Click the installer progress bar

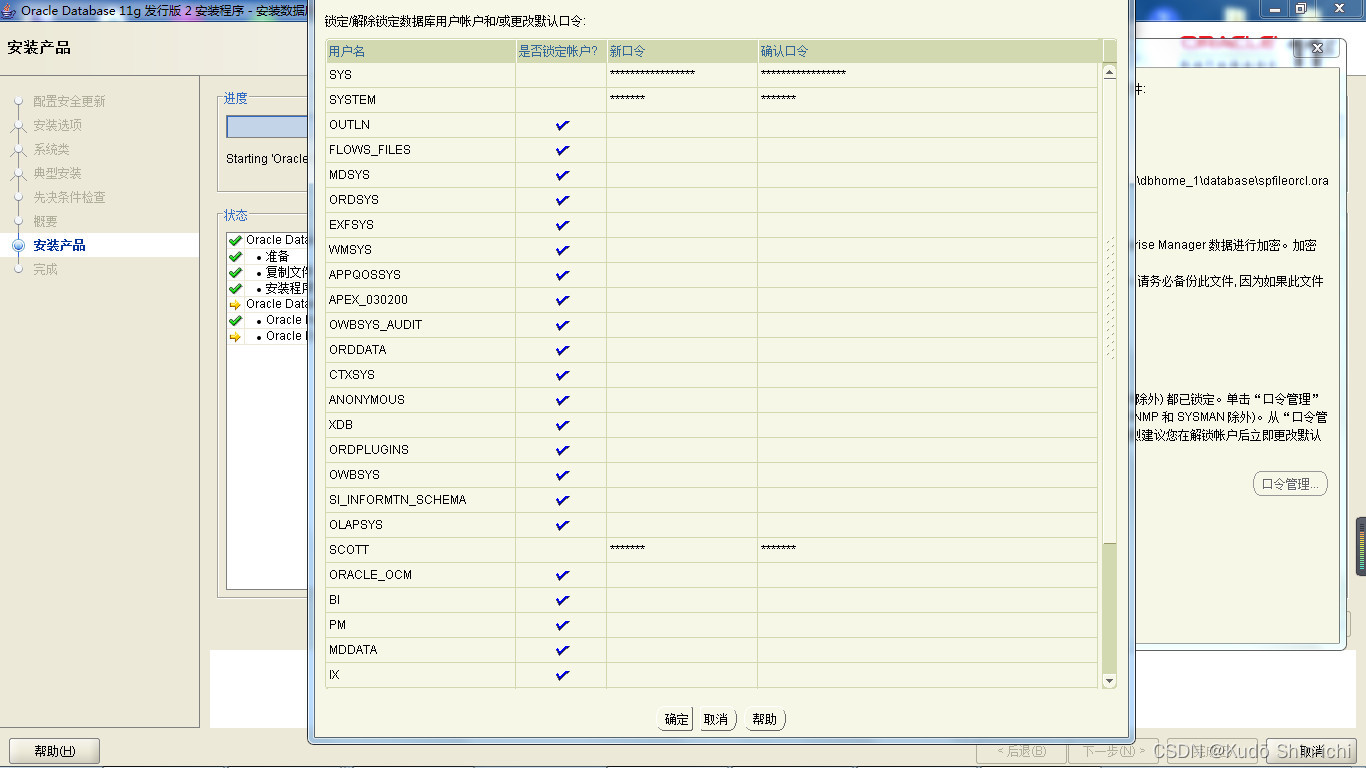click(x=267, y=127)
